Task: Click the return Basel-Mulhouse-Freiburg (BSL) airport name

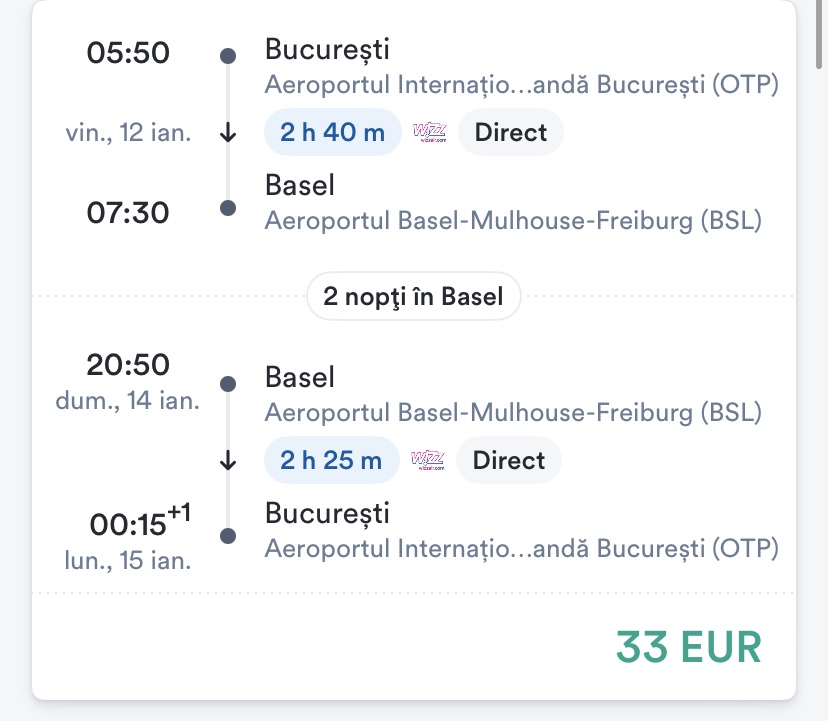Action: [513, 411]
